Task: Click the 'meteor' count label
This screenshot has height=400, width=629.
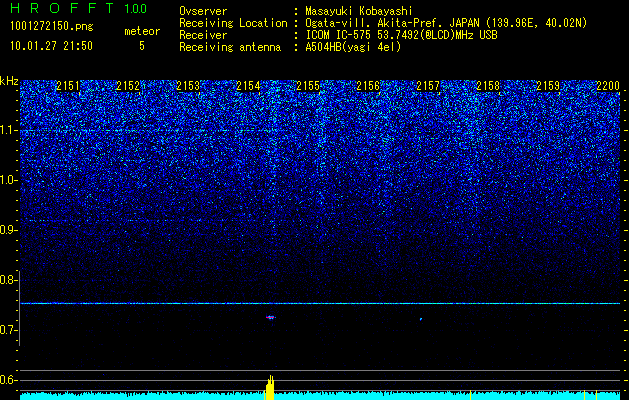Action: 142,31
